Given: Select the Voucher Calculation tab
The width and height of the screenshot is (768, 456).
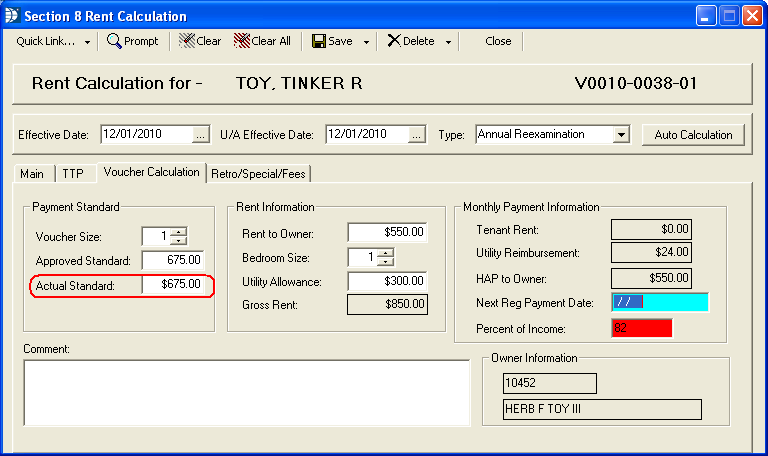Looking at the screenshot, I should (x=151, y=172).
